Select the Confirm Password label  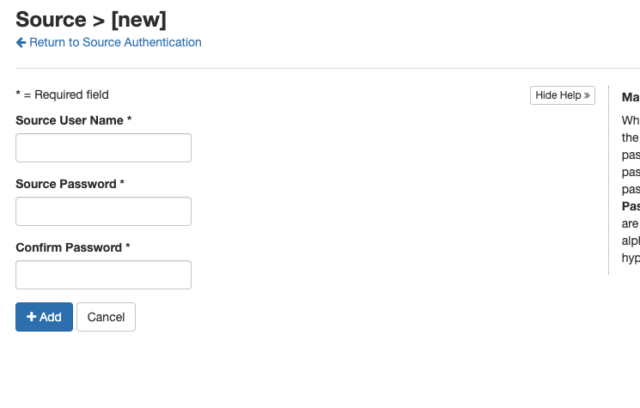point(69,248)
